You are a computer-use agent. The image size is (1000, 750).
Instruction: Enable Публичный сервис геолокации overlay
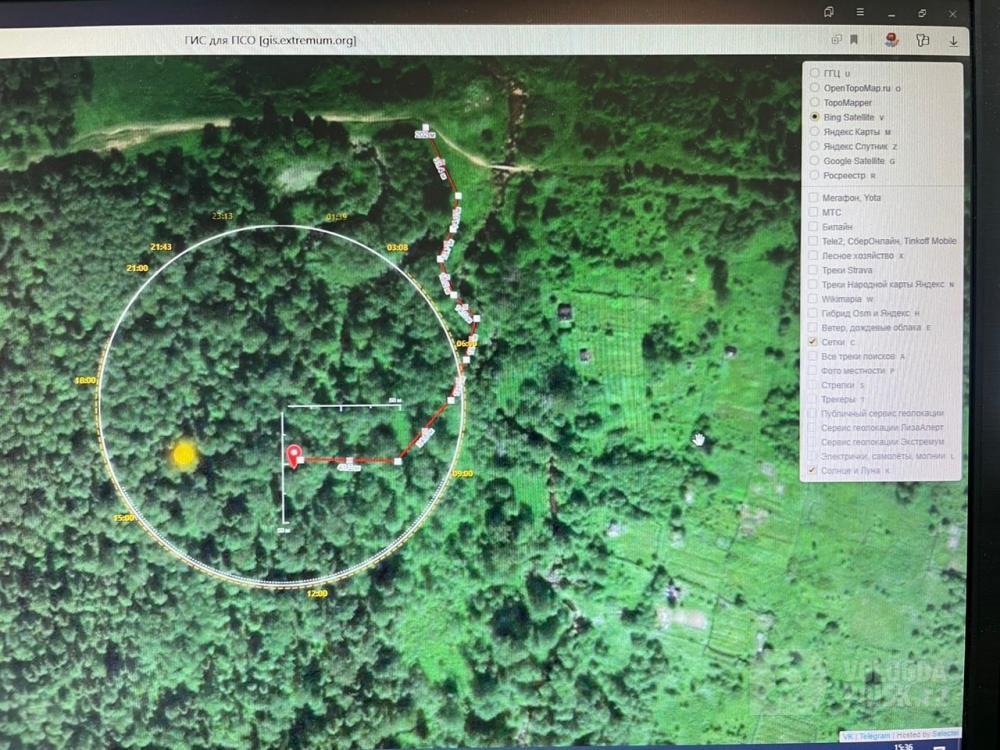pos(812,413)
